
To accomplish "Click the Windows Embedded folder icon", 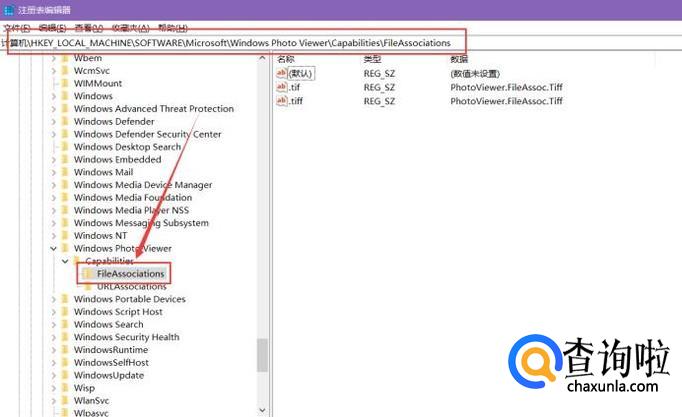I will click(x=65, y=159).
